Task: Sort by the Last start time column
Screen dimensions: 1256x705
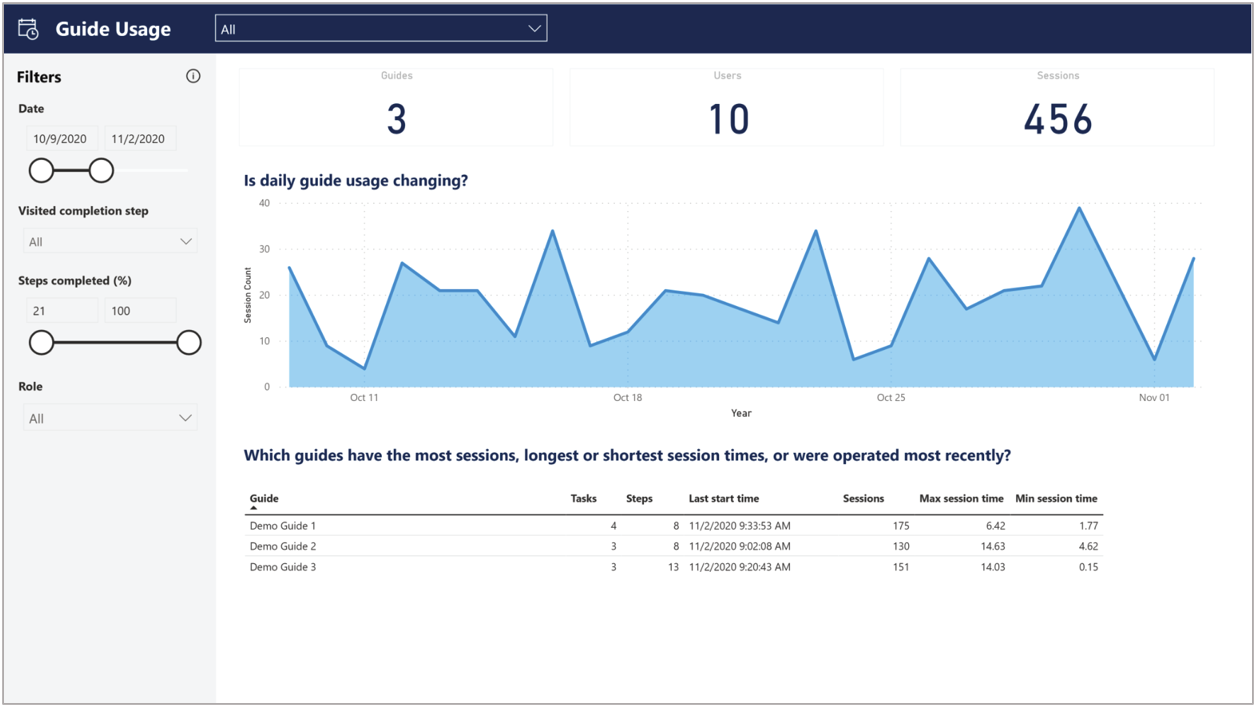Action: pyautogui.click(x=724, y=498)
